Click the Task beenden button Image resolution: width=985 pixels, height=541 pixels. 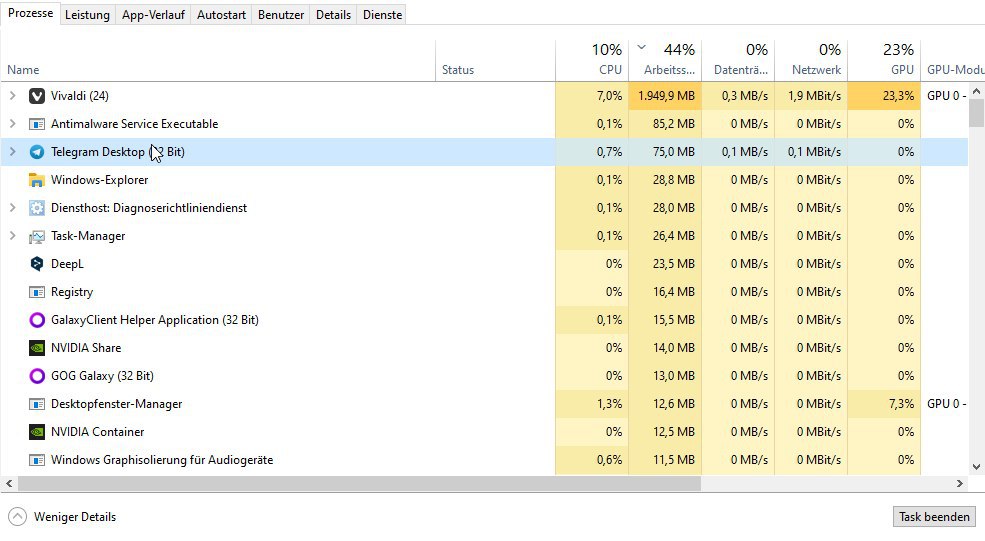934,516
